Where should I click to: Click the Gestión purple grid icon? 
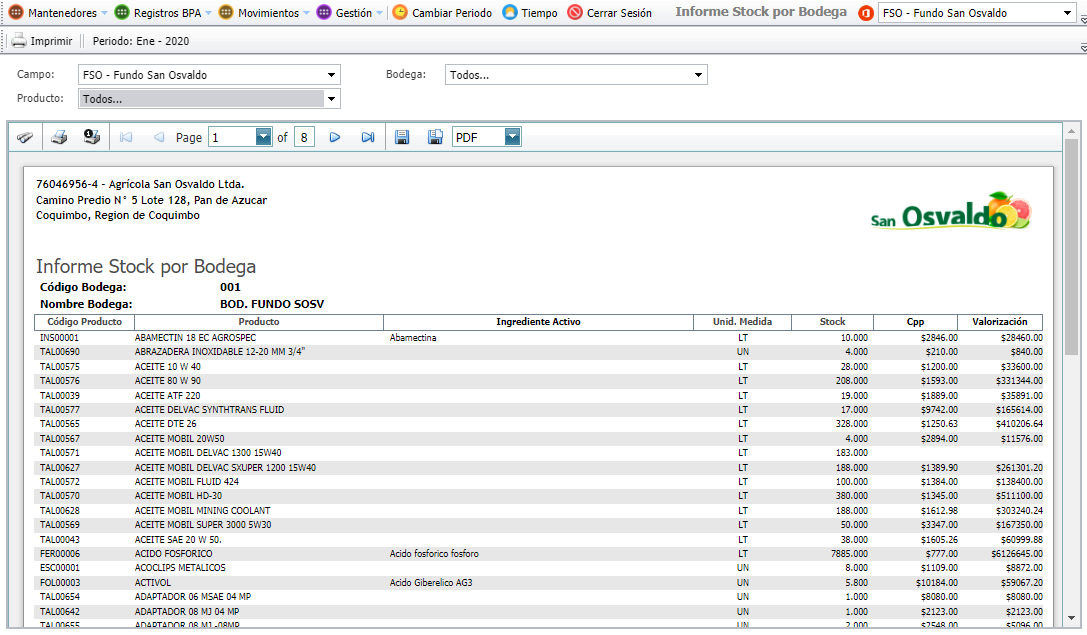click(324, 12)
